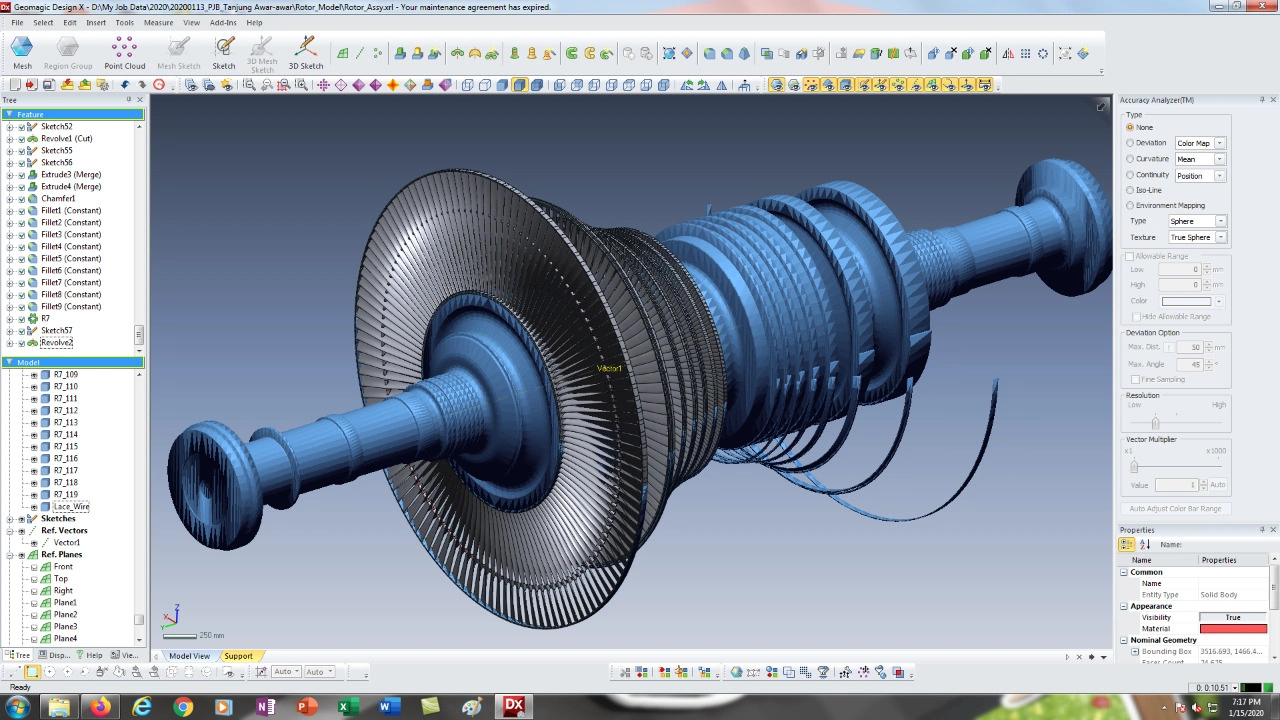The height and width of the screenshot is (720, 1280).
Task: Select the None type radio button
Action: (x=1131, y=127)
